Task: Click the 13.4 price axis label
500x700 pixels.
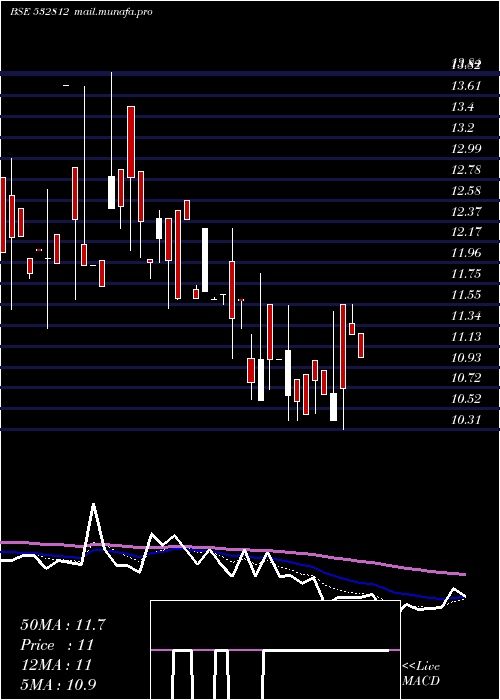Action: click(462, 107)
